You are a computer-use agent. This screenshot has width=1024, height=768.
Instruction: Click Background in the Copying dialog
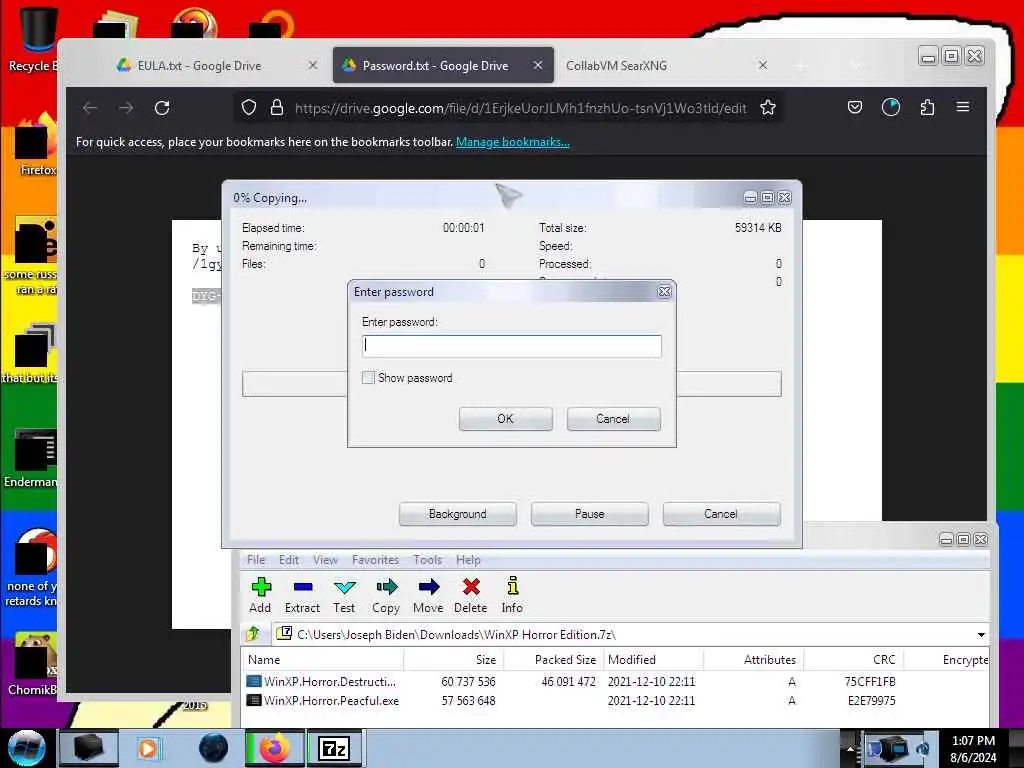point(458,514)
